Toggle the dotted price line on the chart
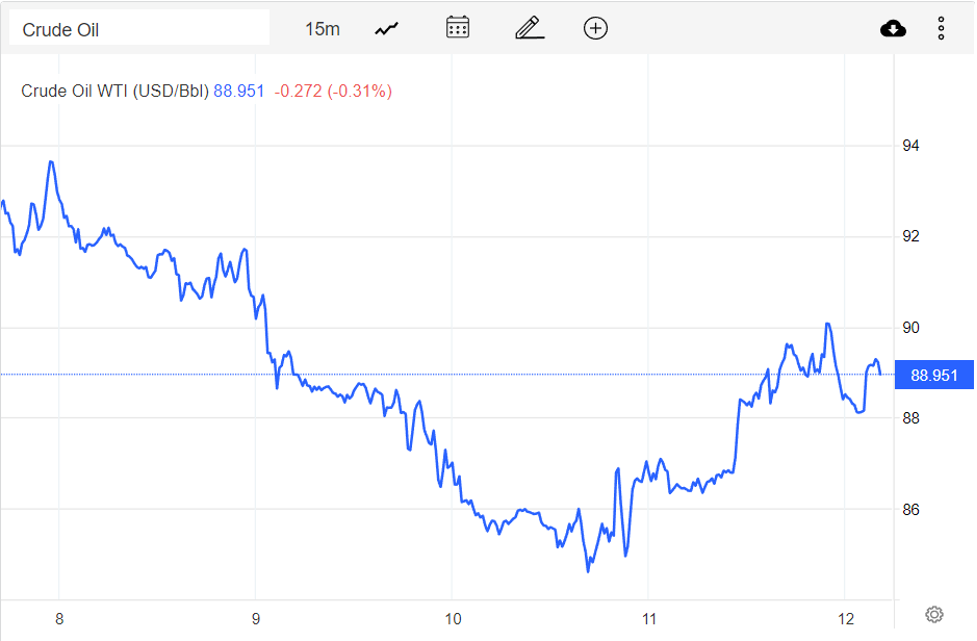The height and width of the screenshot is (641, 977). pyautogui.click(x=450, y=374)
